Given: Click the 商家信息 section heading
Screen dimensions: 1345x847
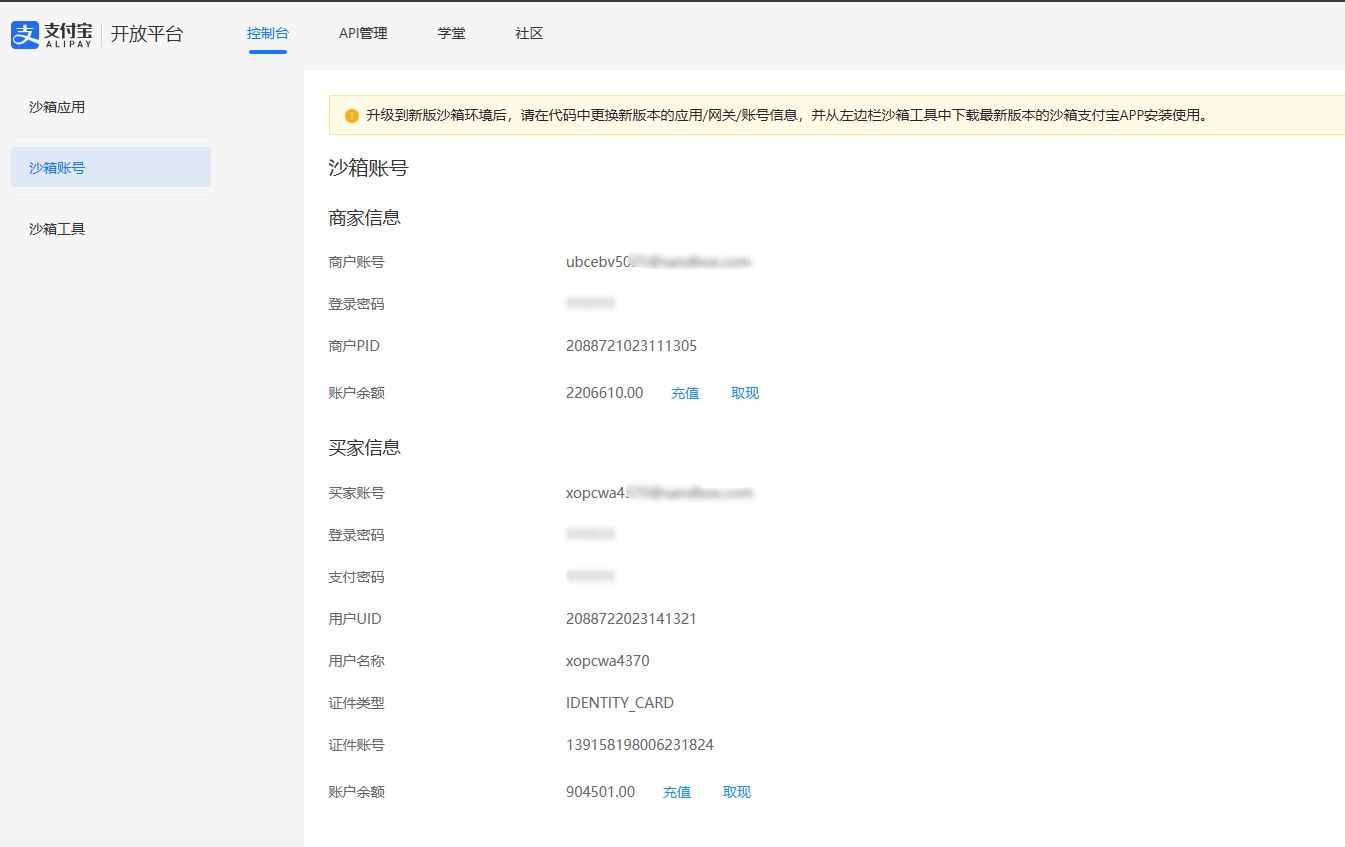Looking at the screenshot, I should tap(365, 218).
